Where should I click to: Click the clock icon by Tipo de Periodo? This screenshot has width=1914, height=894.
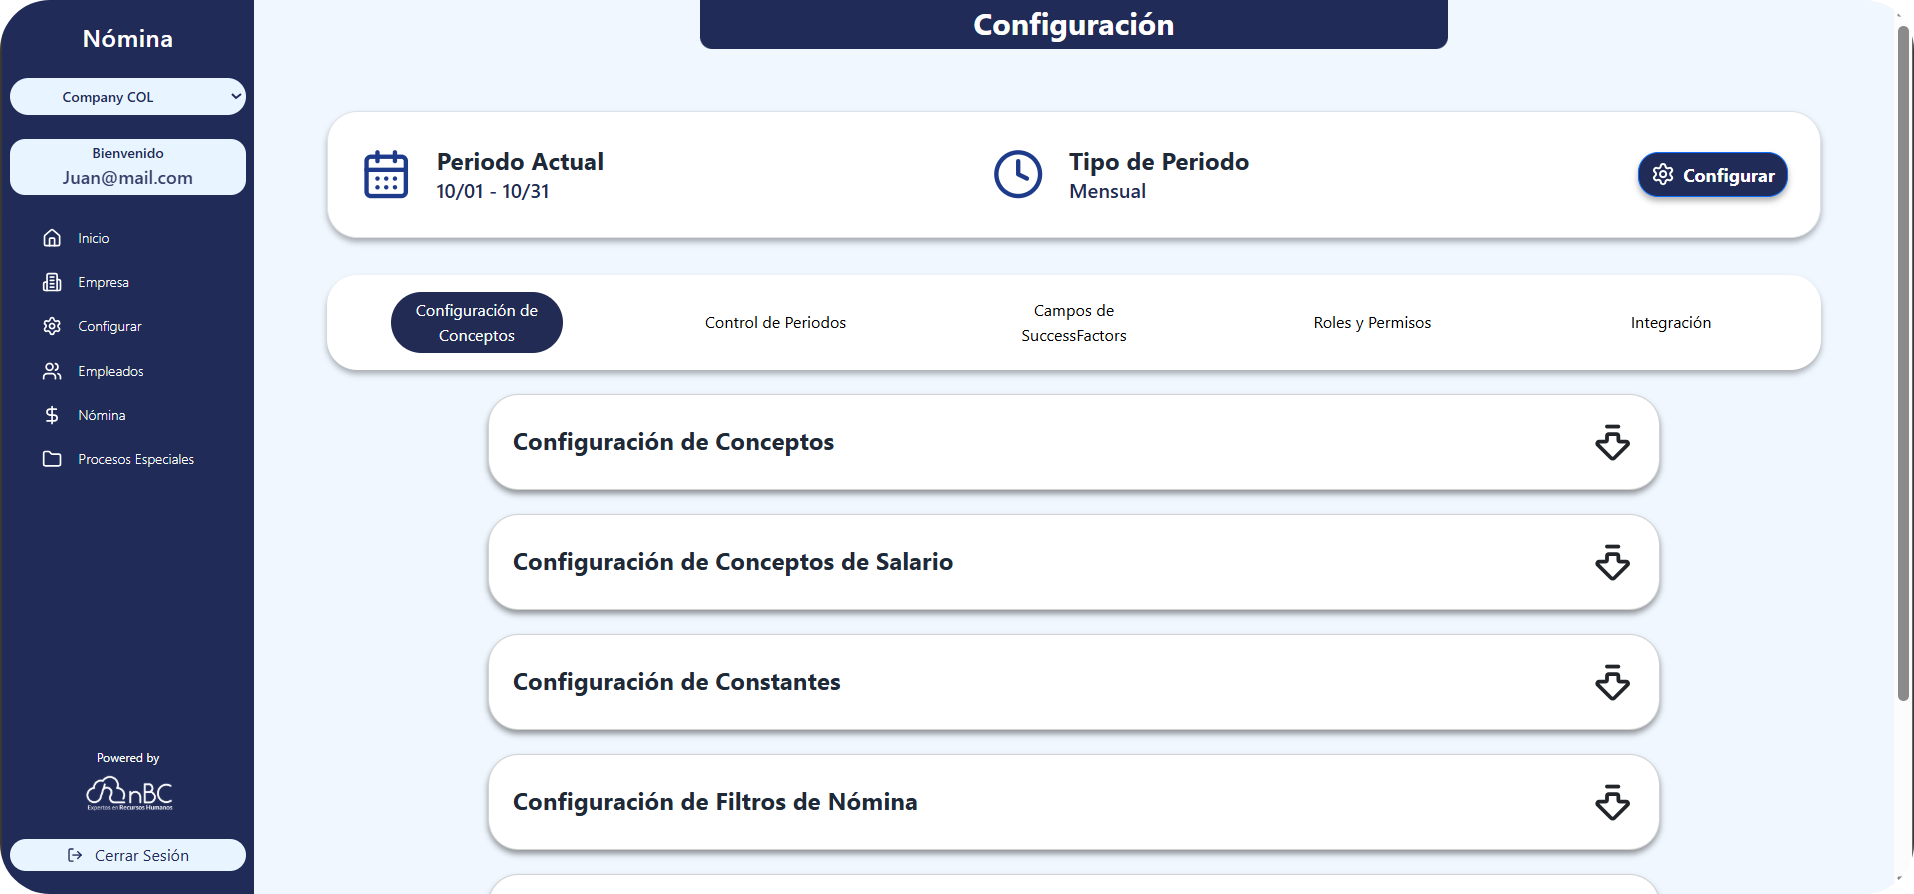[1018, 175]
